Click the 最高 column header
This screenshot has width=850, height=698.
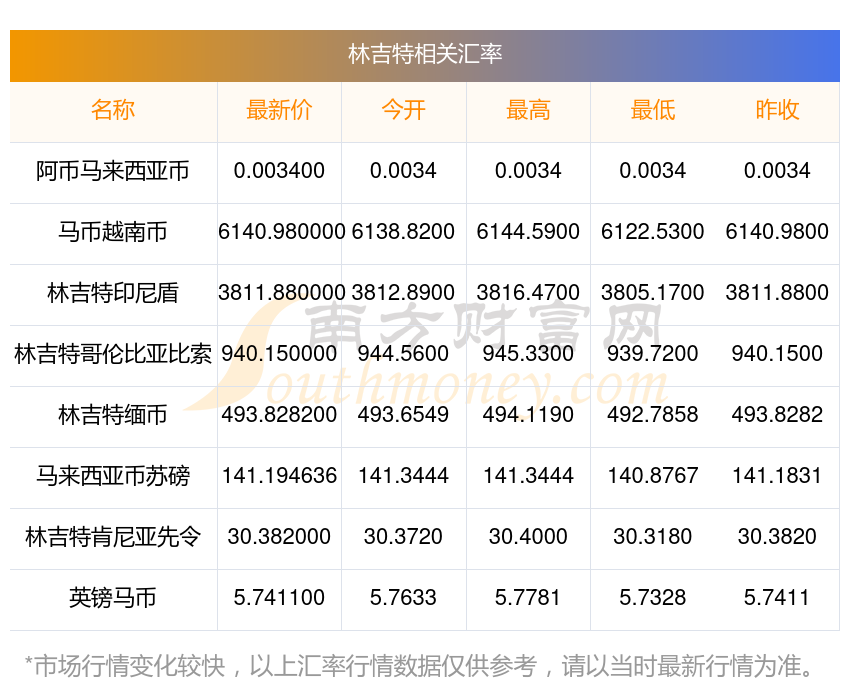[528, 110]
